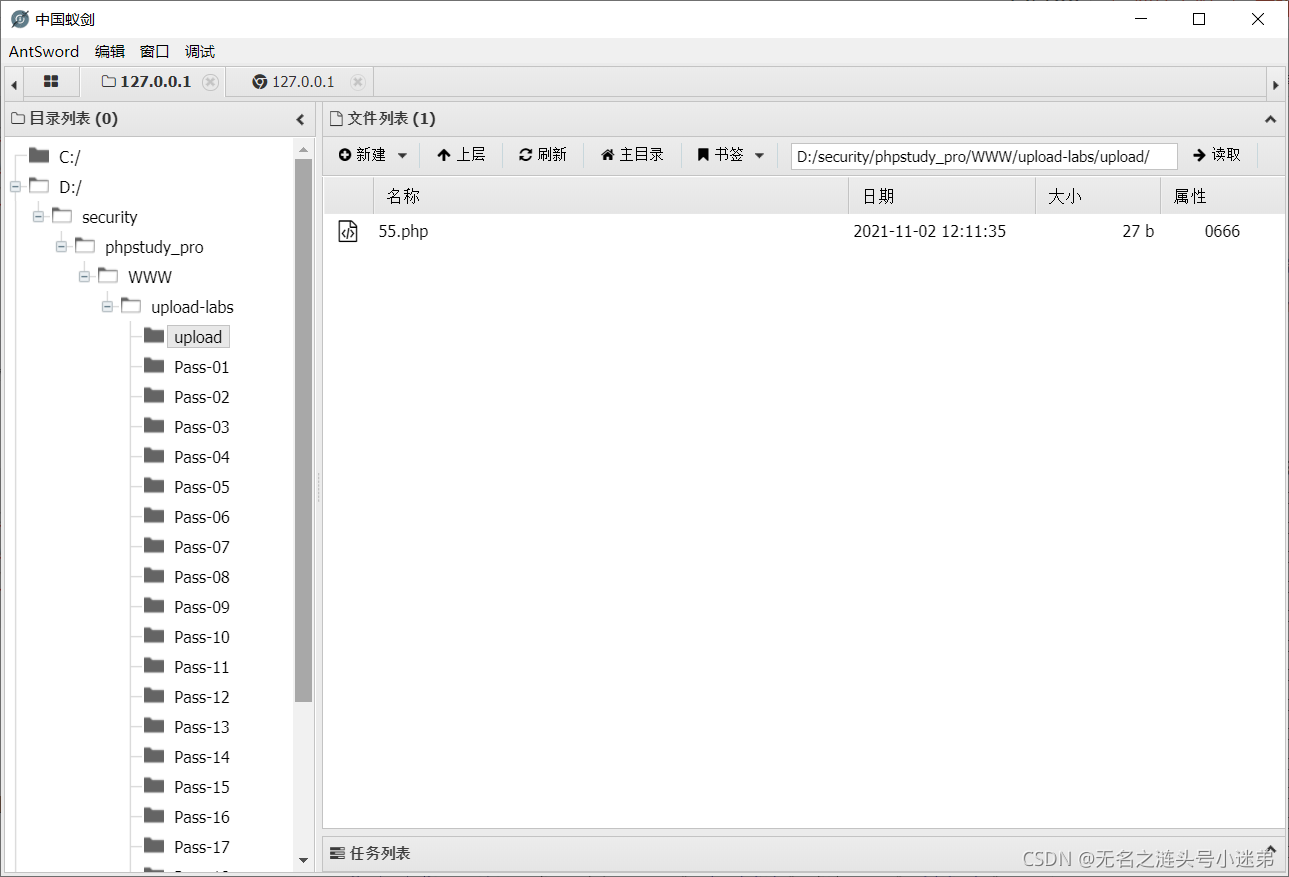The image size is (1289, 877).
Task: Collapse the 文件列表 file panel
Action: pos(1270,119)
